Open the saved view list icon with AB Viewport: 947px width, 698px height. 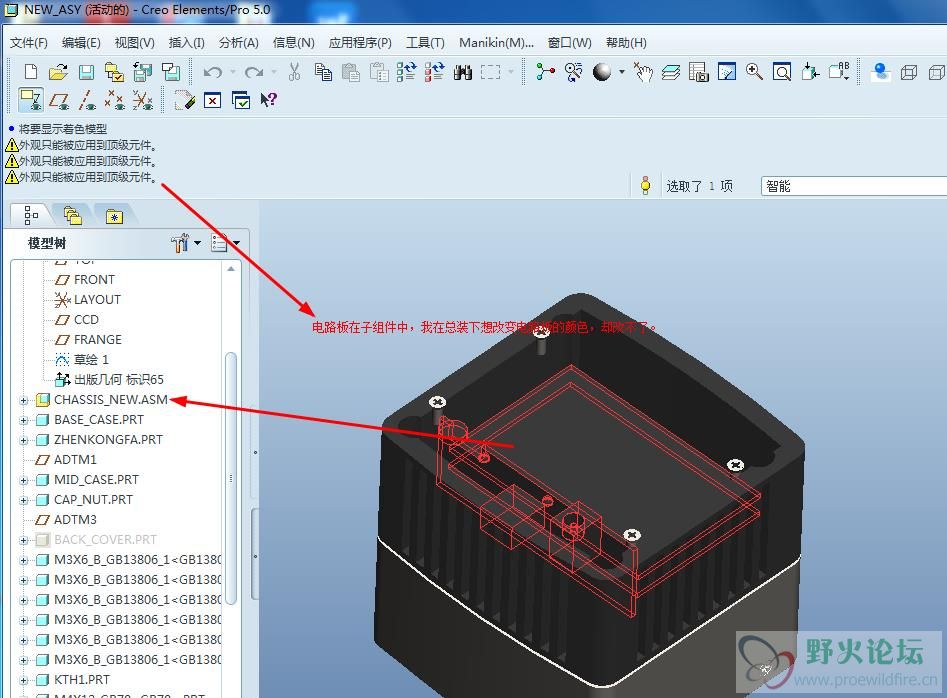coord(839,72)
